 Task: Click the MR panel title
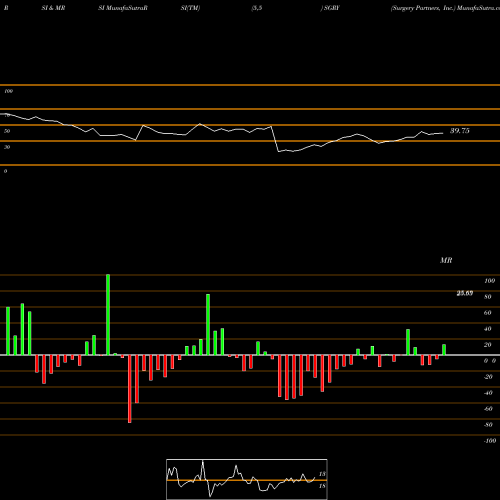coord(446,260)
